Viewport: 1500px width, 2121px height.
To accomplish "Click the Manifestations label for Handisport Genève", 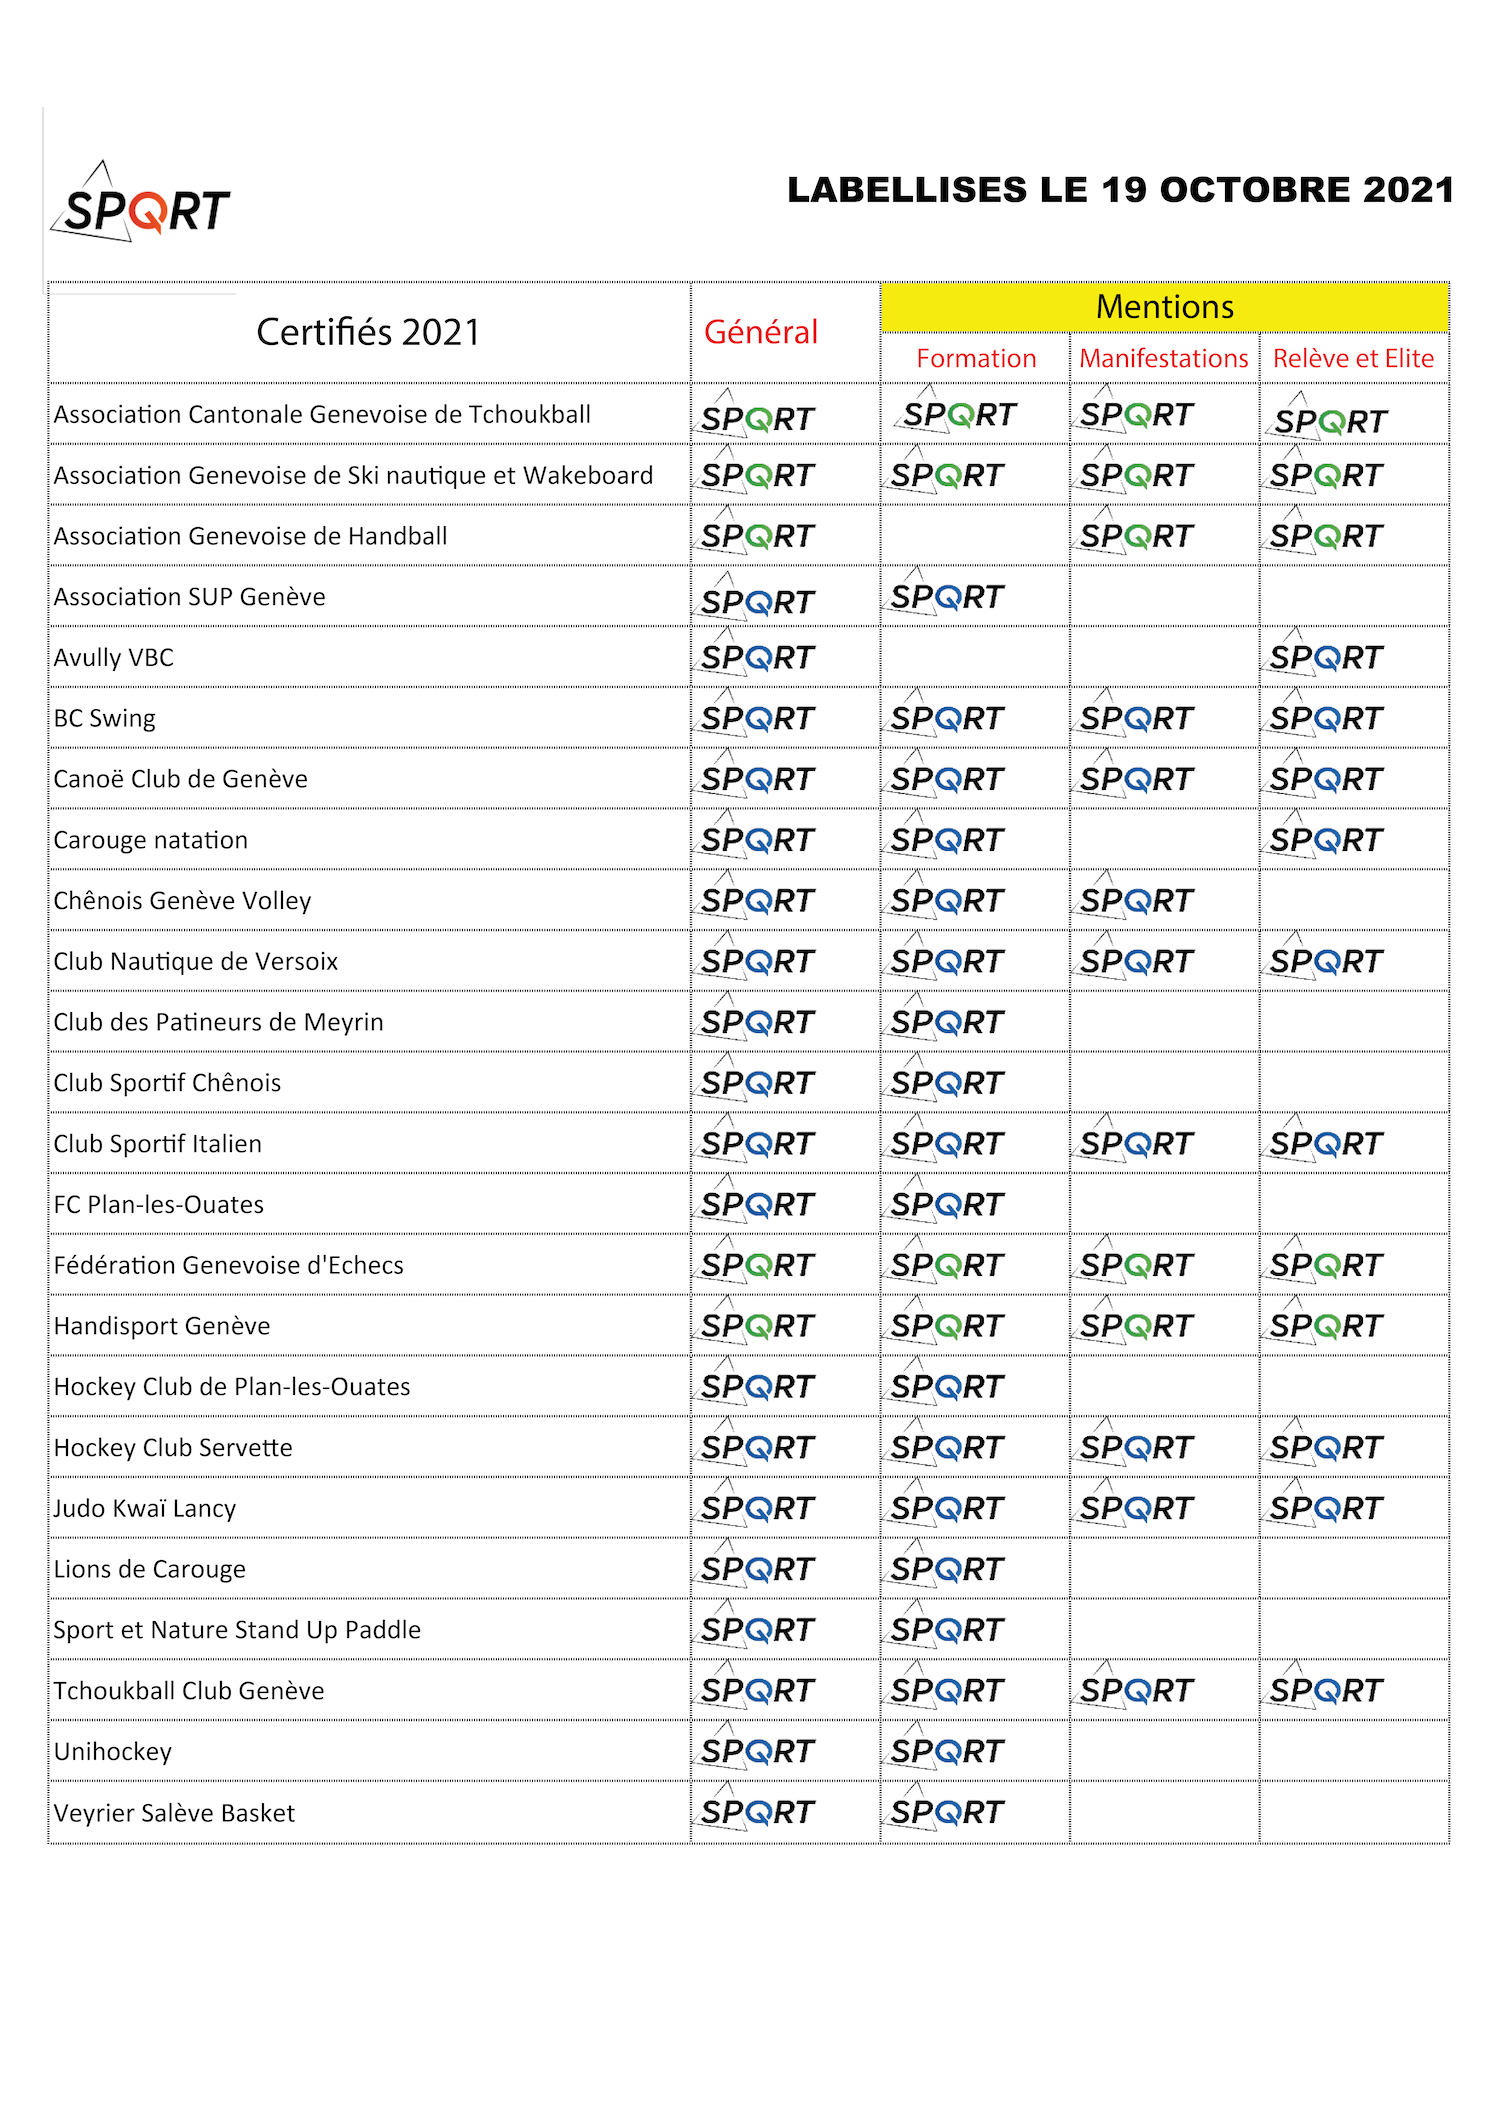I will [x=1135, y=1320].
